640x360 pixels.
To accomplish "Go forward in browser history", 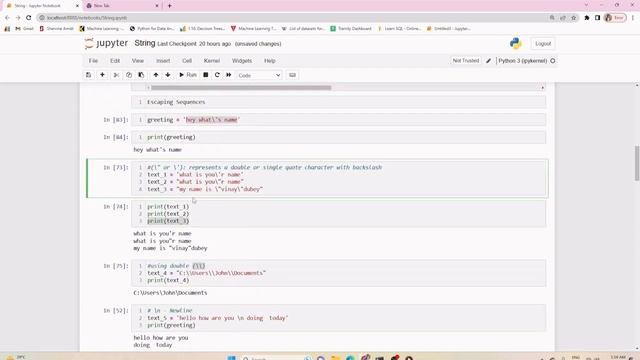I will point(18,18).
